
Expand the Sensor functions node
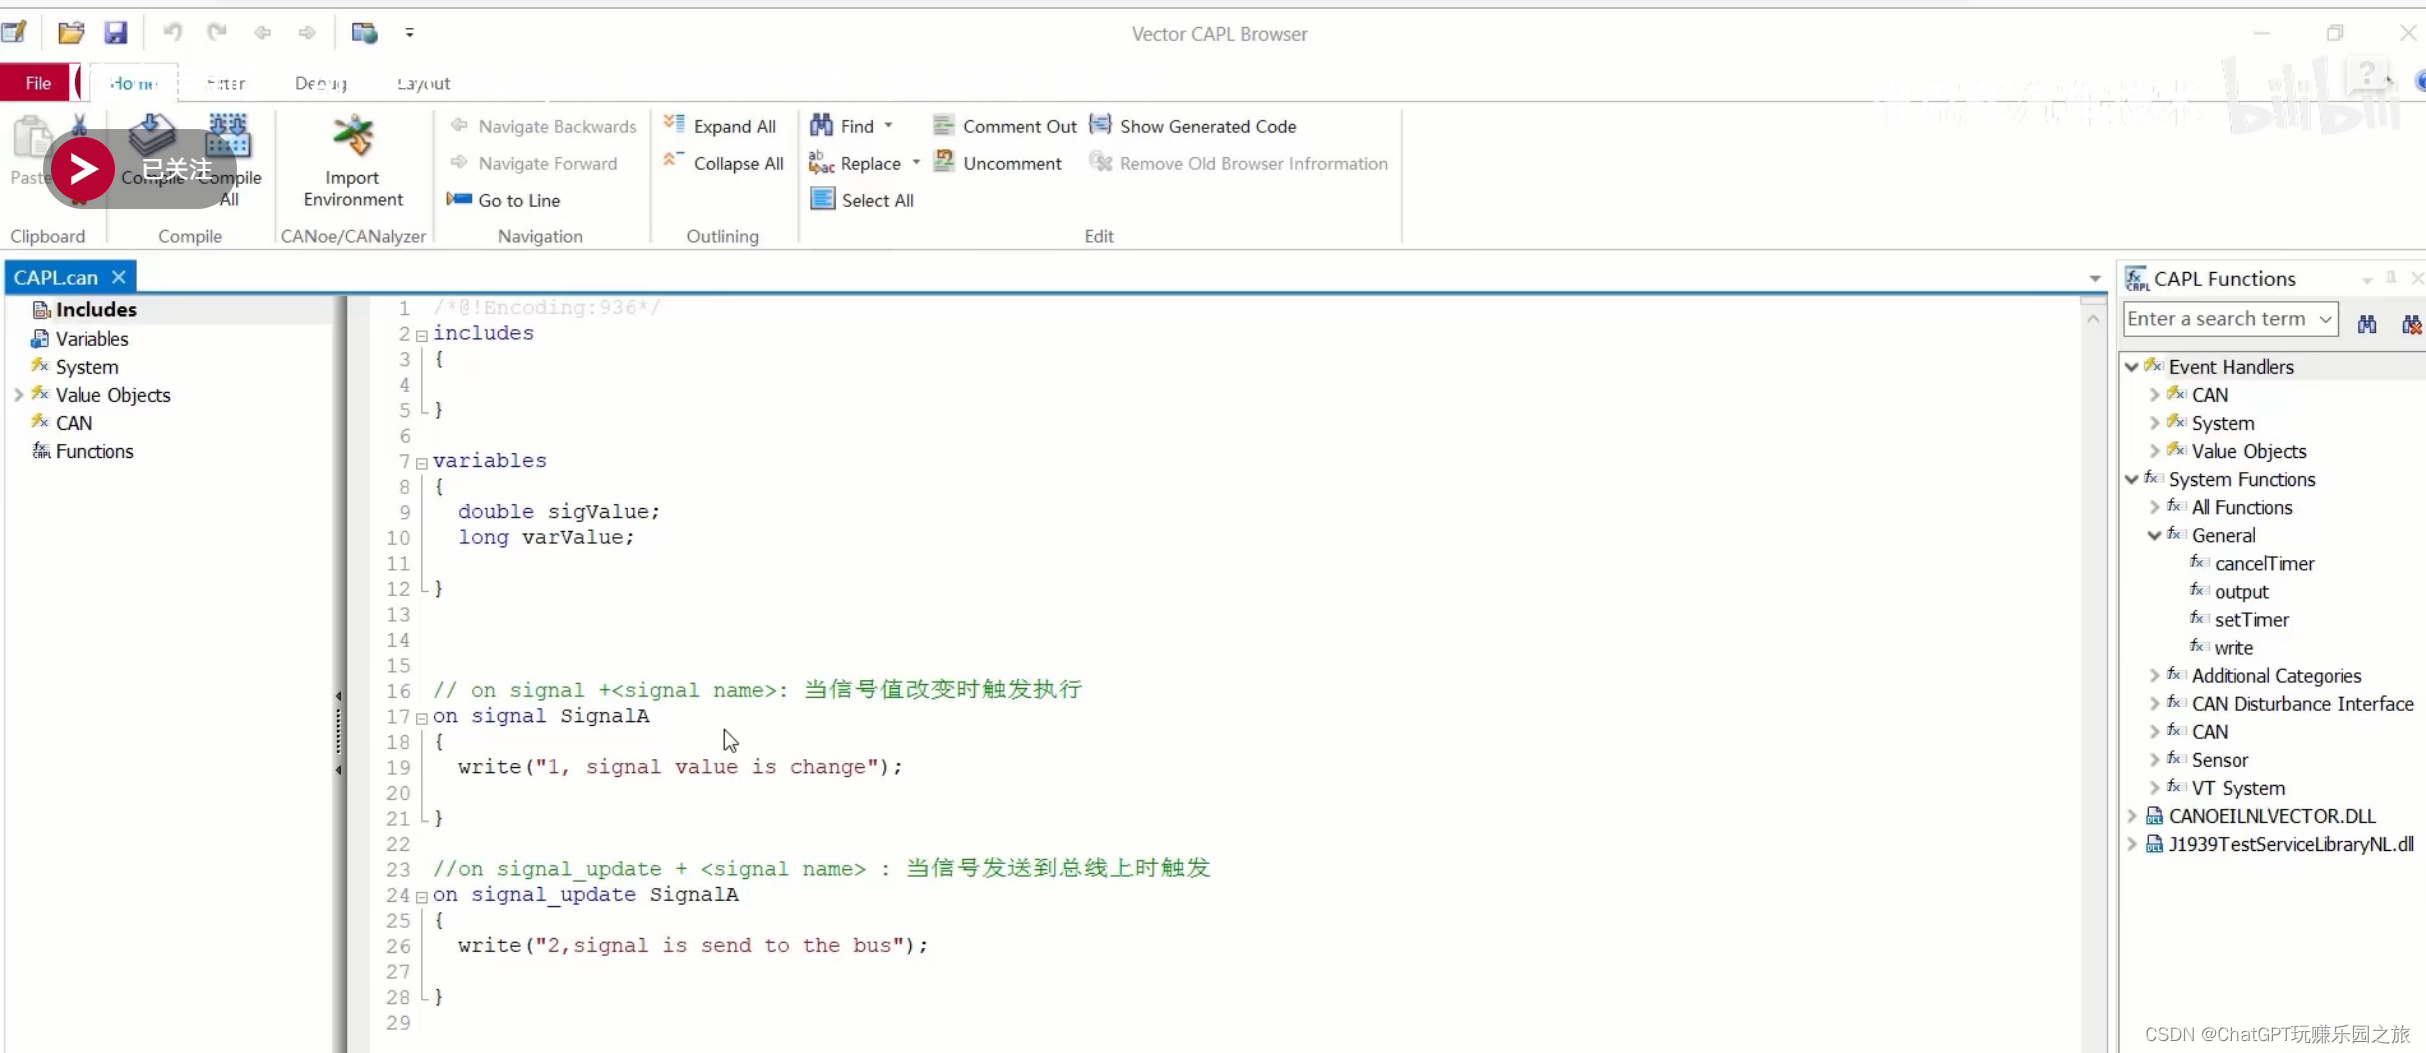pos(2154,760)
